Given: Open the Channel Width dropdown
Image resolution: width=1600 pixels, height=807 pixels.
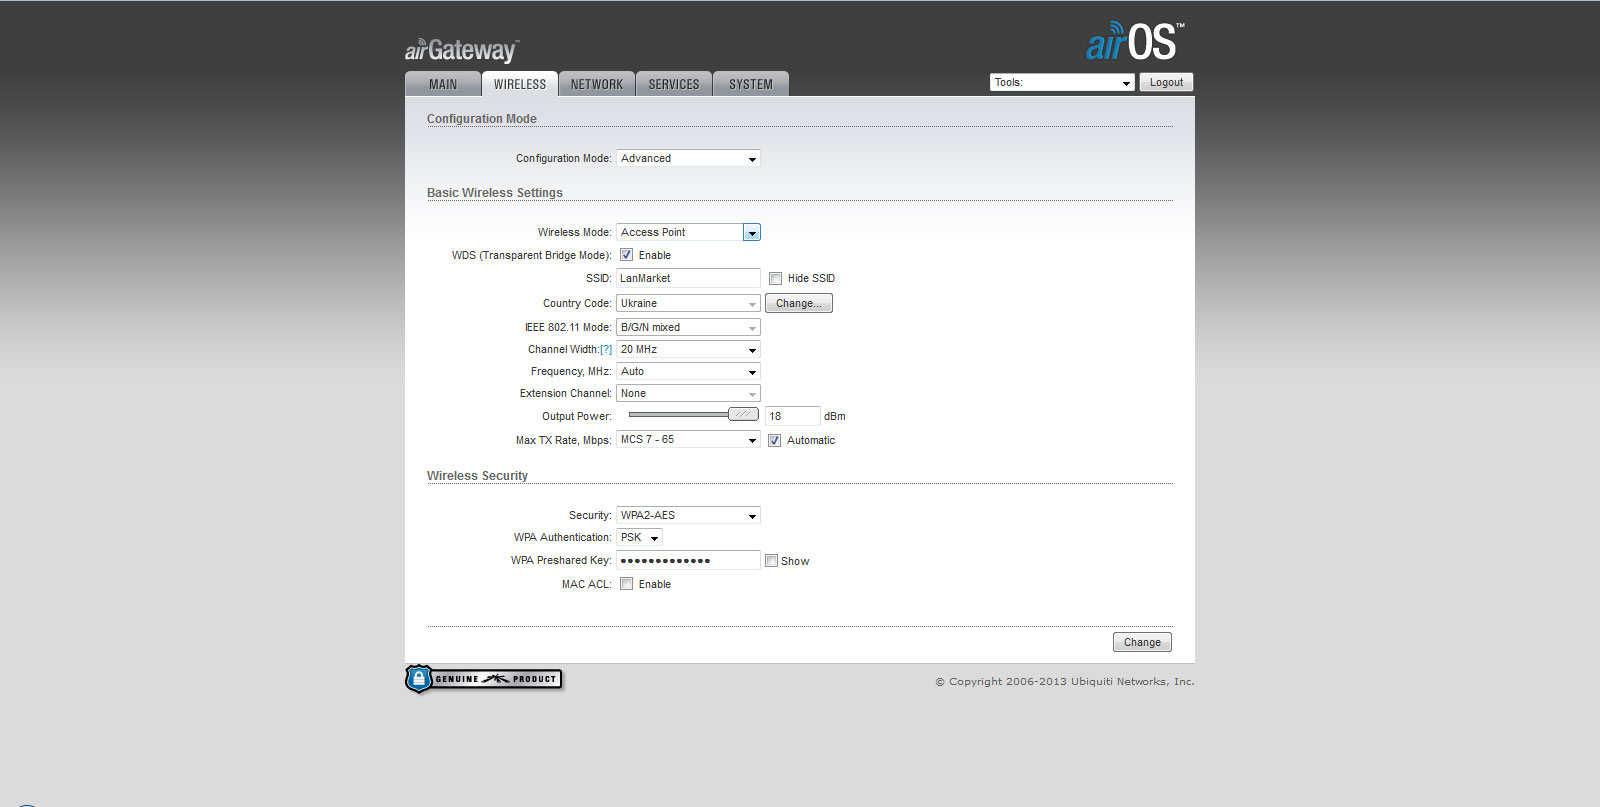Looking at the screenshot, I should [x=688, y=349].
